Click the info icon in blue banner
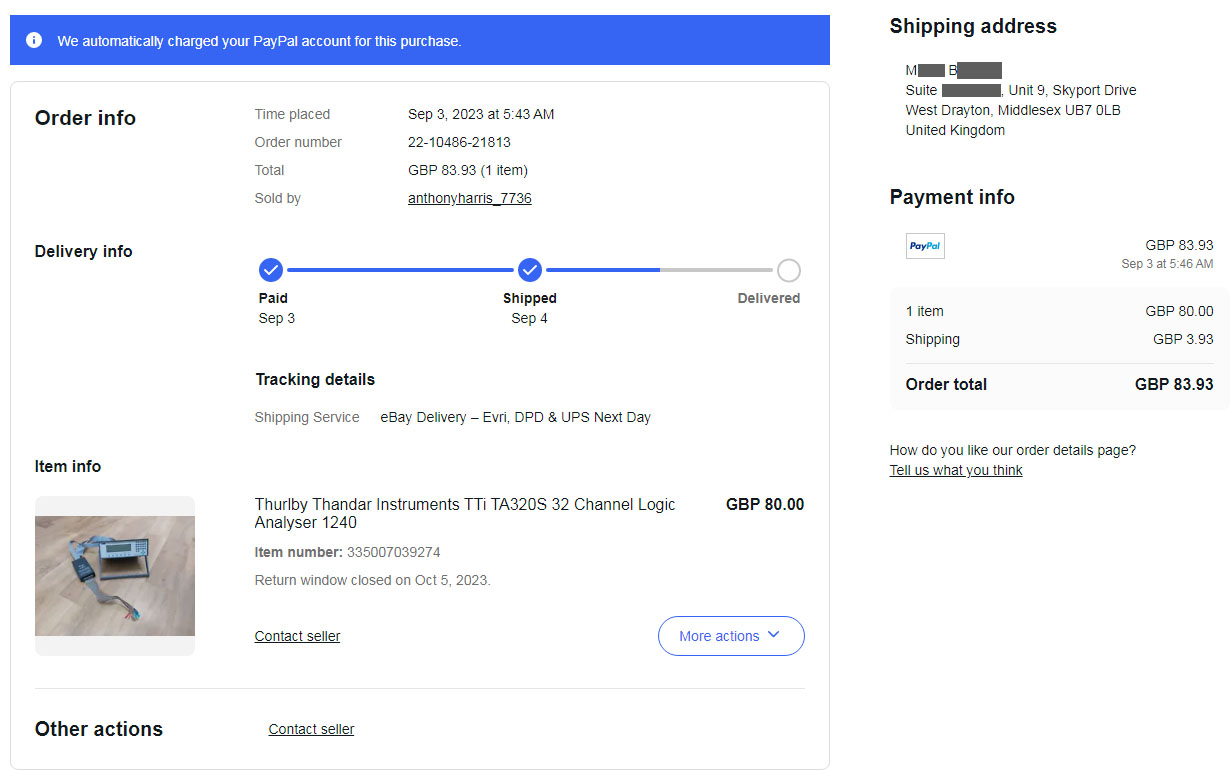 tap(34, 41)
